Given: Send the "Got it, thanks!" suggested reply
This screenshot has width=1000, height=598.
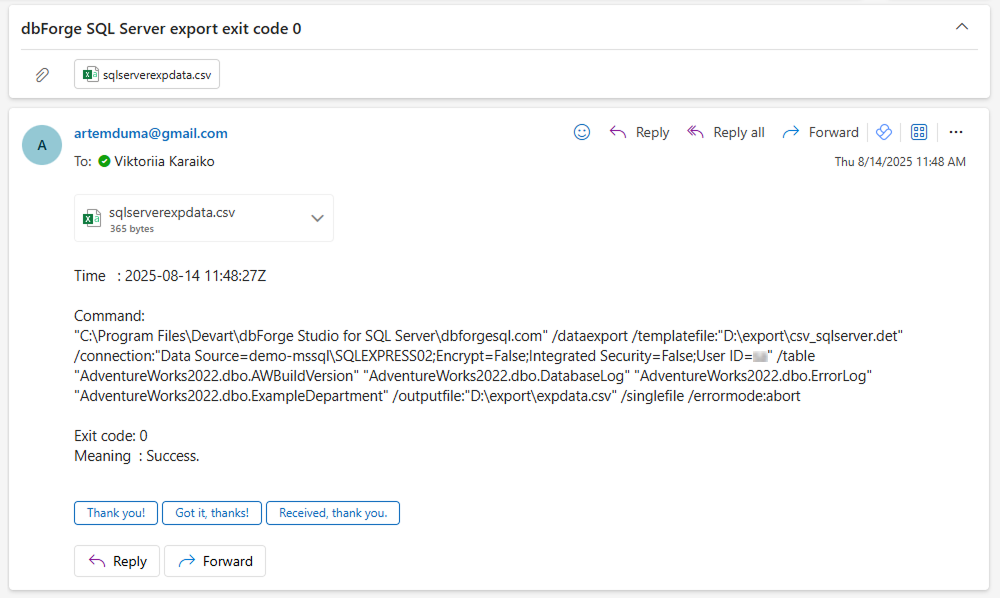Looking at the screenshot, I should click(x=211, y=512).
